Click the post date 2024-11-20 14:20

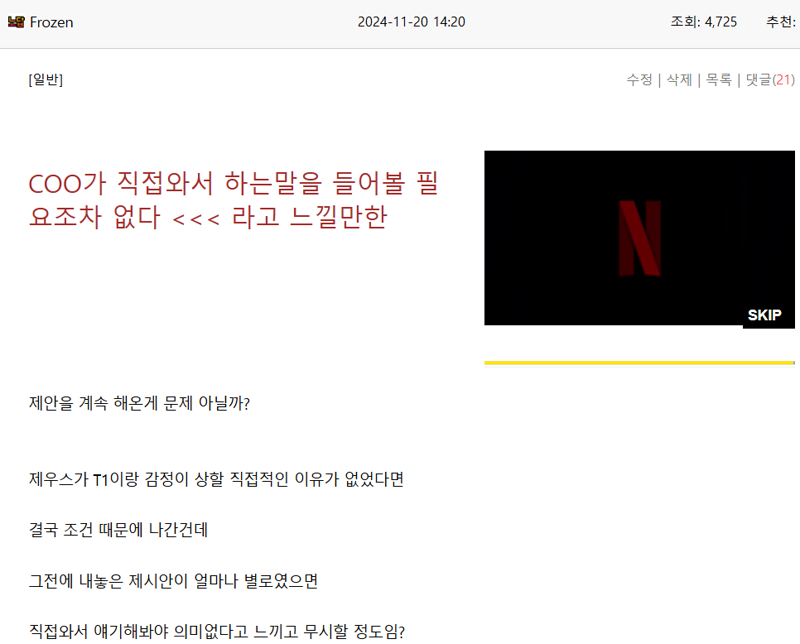click(411, 22)
